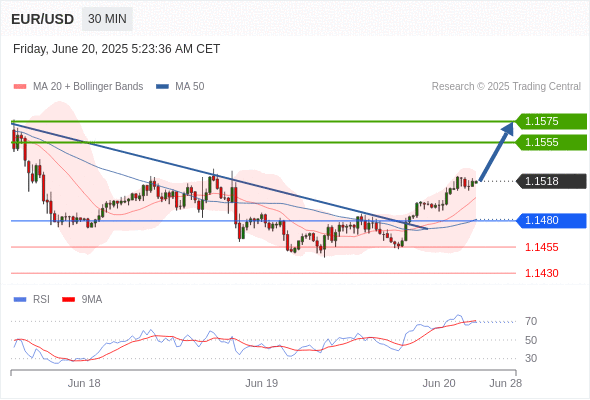Screen dimensions: 590x400
Task: Toggle the MA 20 + Bollinger Bands label
Action: pyautogui.click(x=88, y=87)
